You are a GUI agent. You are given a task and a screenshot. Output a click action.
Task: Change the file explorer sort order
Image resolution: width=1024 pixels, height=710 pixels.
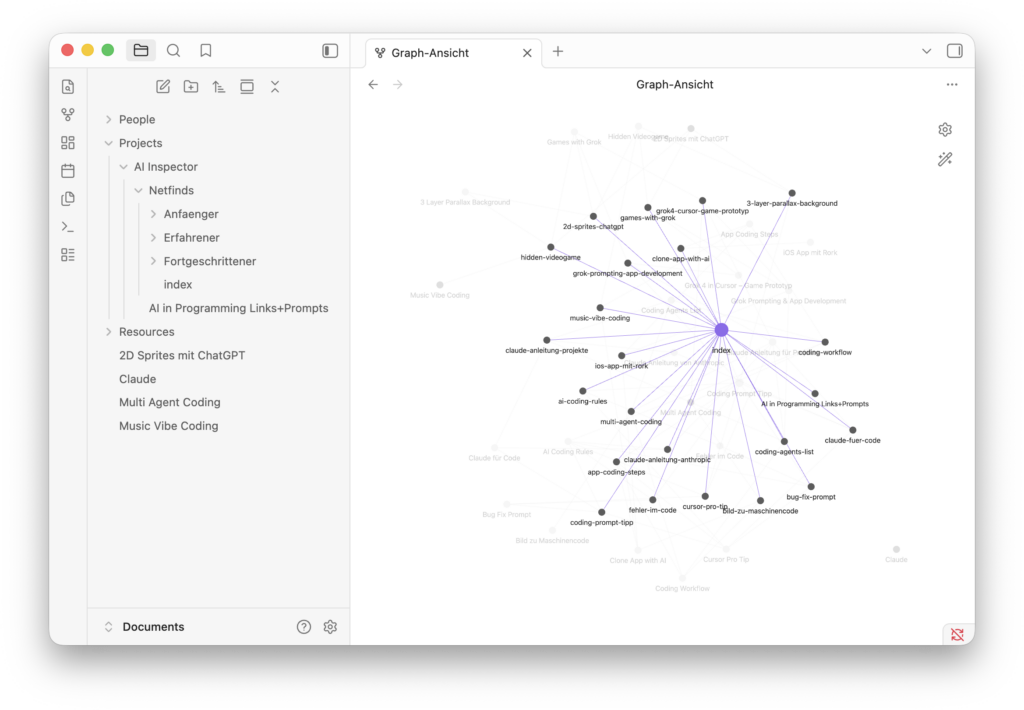pos(219,87)
